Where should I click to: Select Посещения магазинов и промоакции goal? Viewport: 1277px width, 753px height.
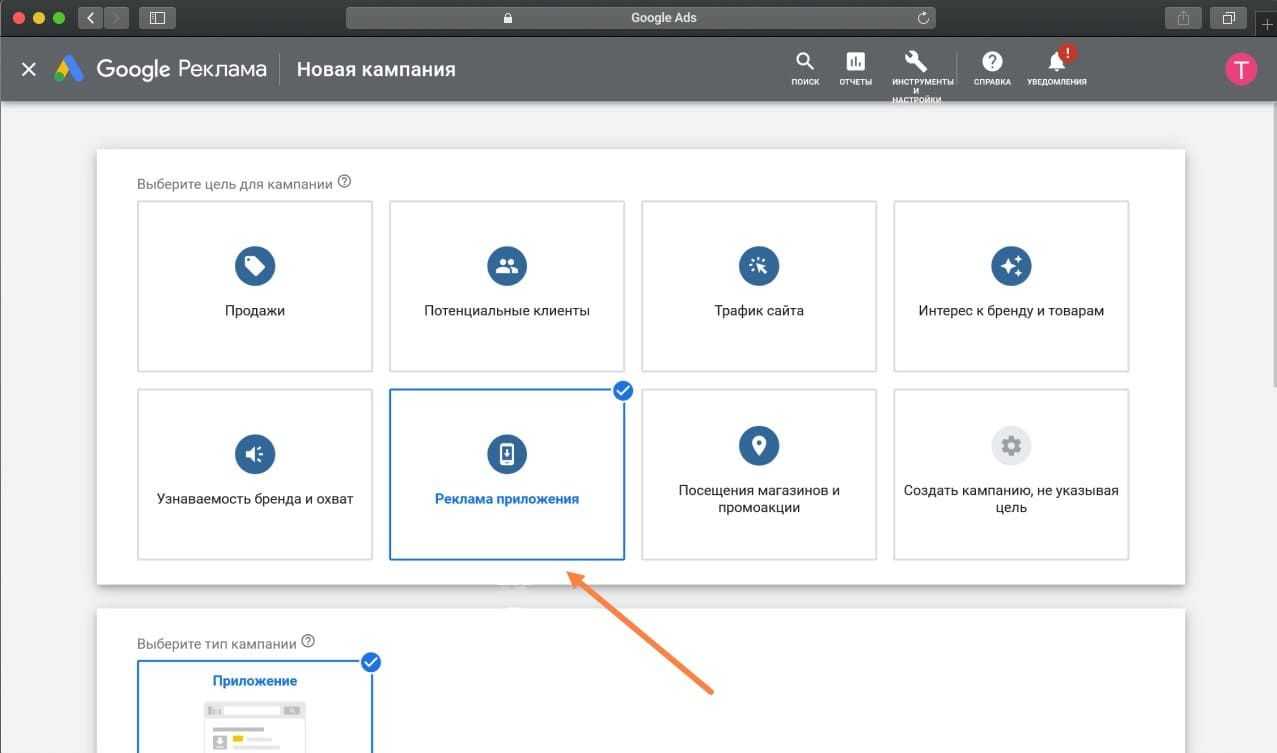(x=758, y=474)
